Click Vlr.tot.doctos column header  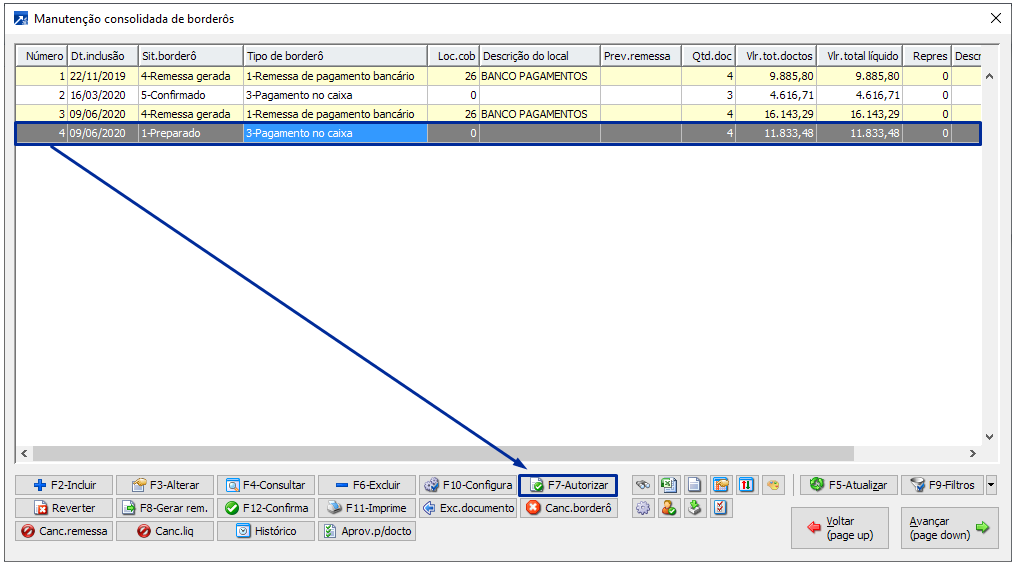click(x=776, y=56)
